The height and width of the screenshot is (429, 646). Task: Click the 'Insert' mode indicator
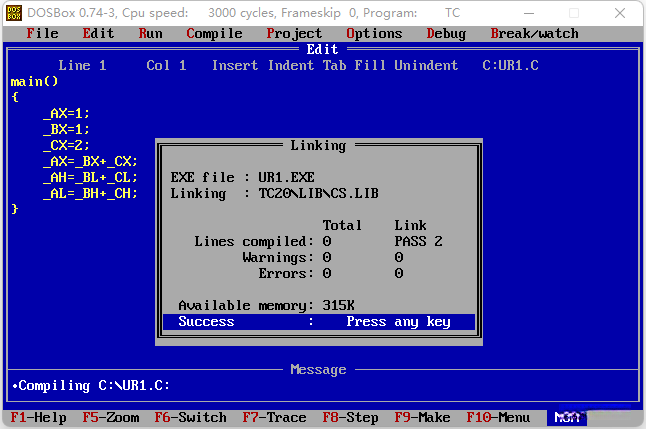tap(235, 66)
